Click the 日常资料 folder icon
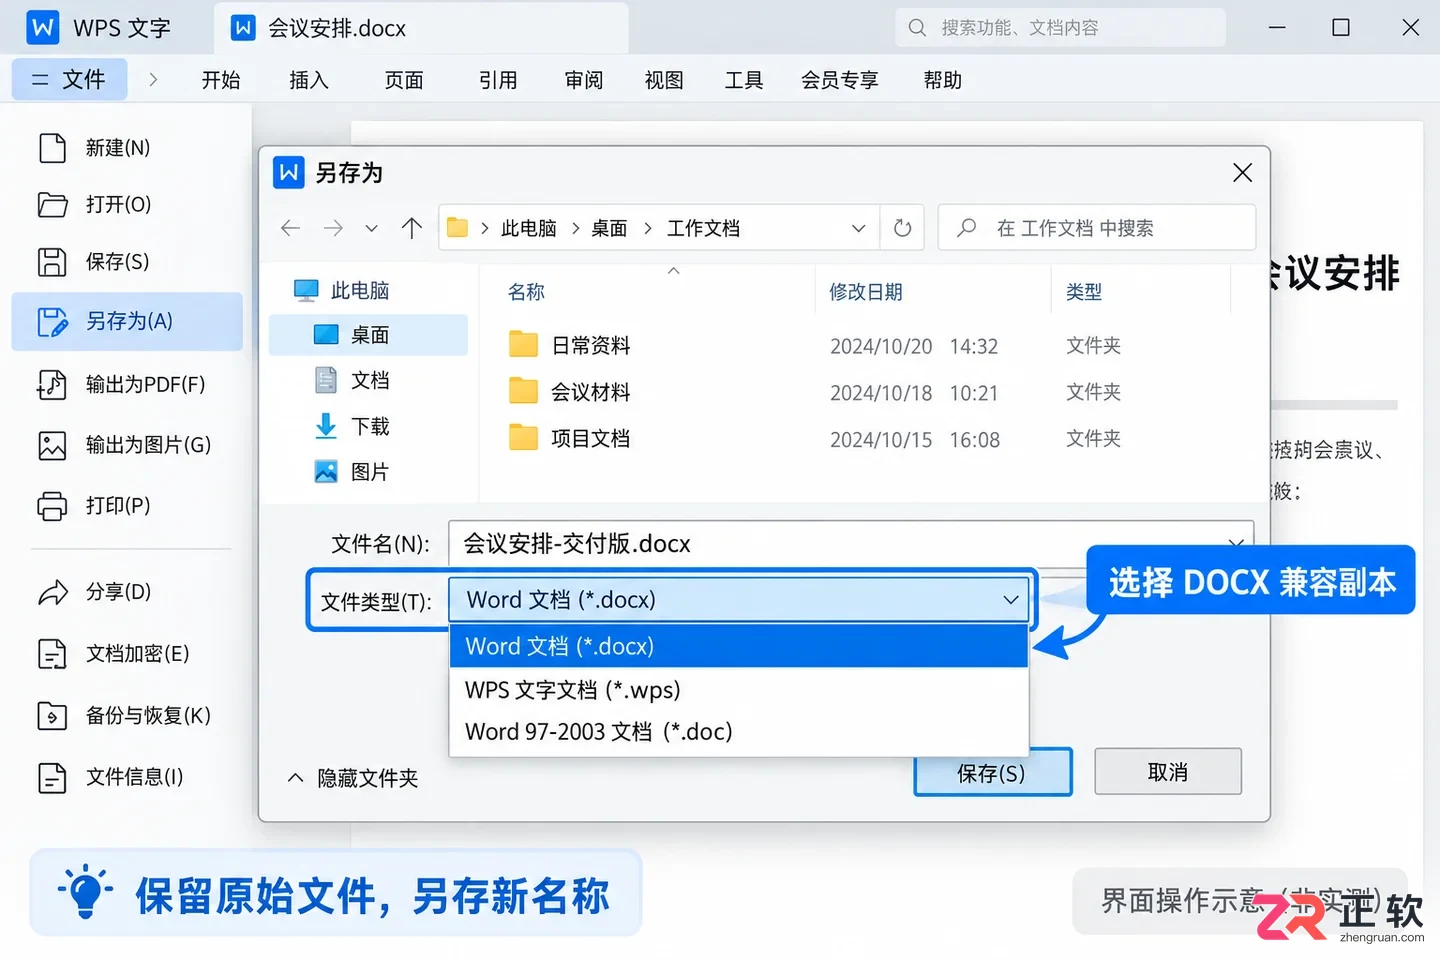 (523, 345)
